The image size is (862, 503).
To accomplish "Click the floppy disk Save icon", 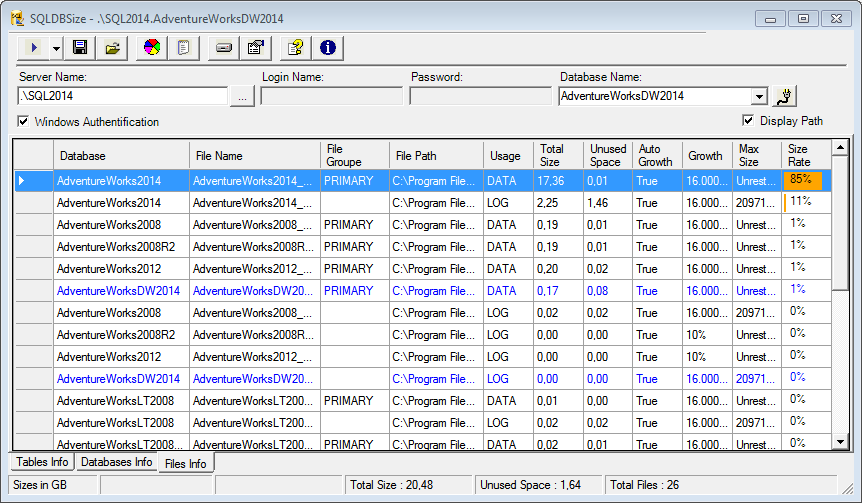I will coord(80,48).
